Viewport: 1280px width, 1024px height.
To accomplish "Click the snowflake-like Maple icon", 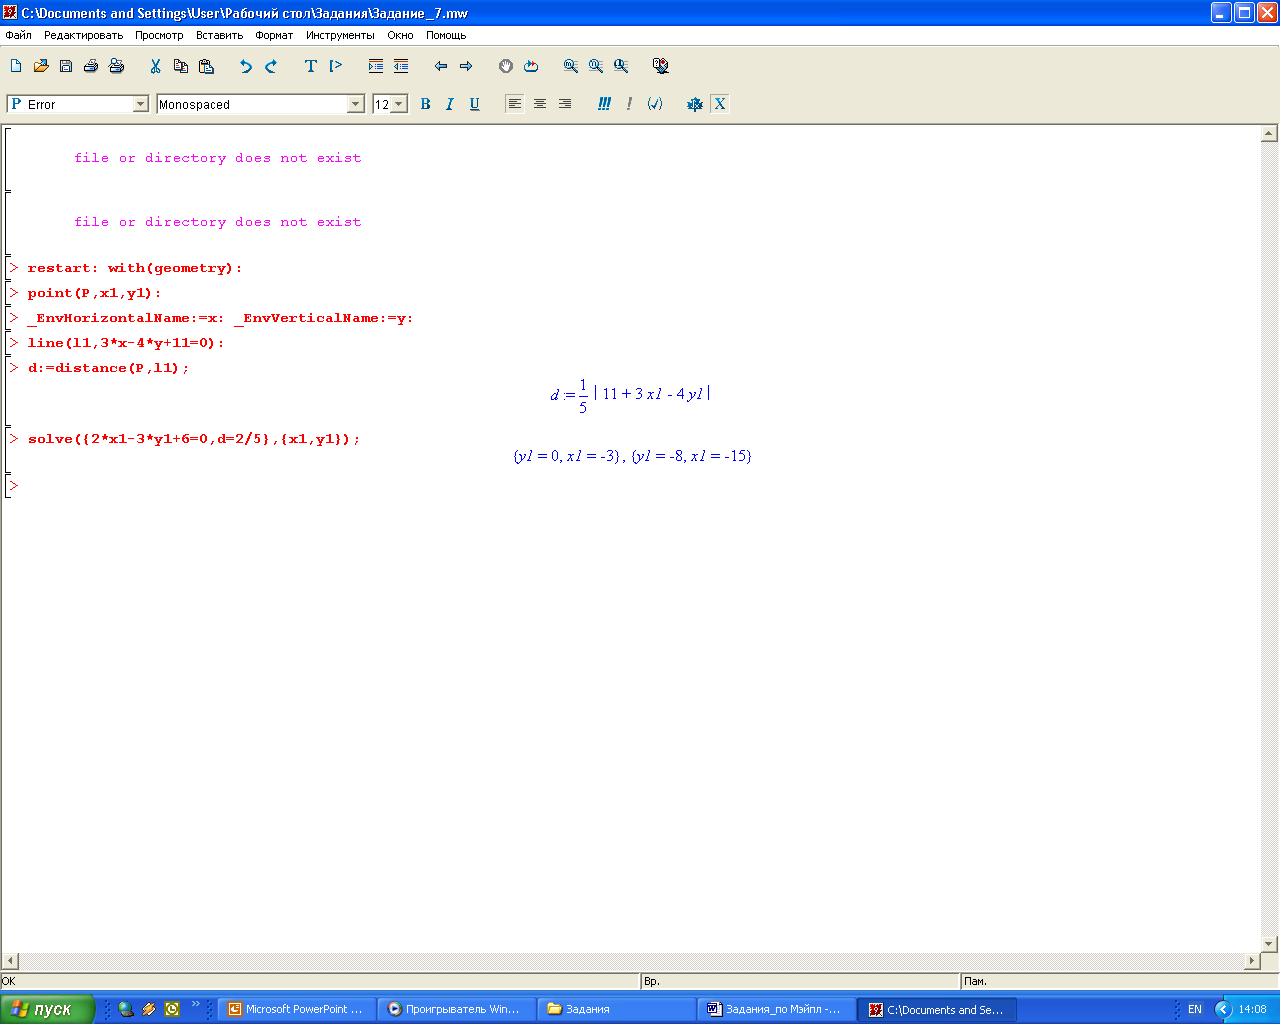I will coord(695,104).
